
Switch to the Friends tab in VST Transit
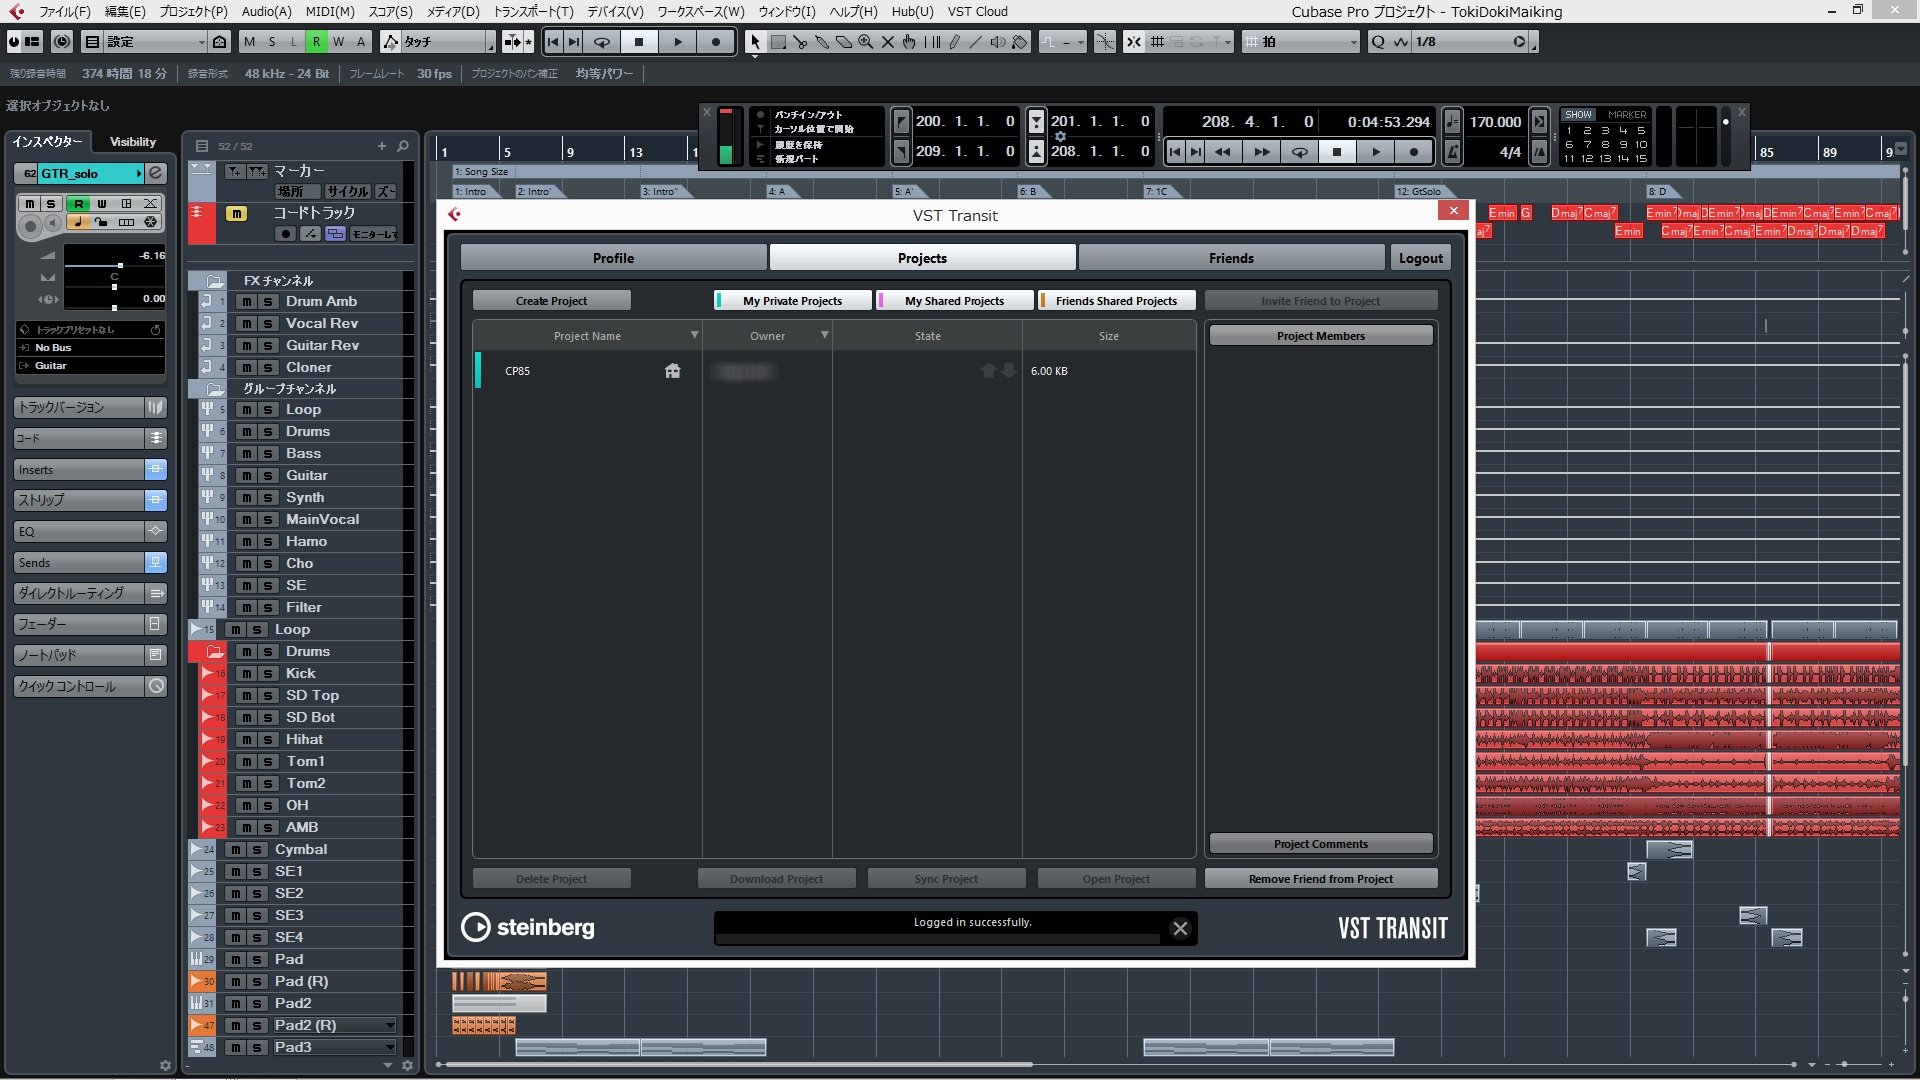pyautogui.click(x=1231, y=258)
